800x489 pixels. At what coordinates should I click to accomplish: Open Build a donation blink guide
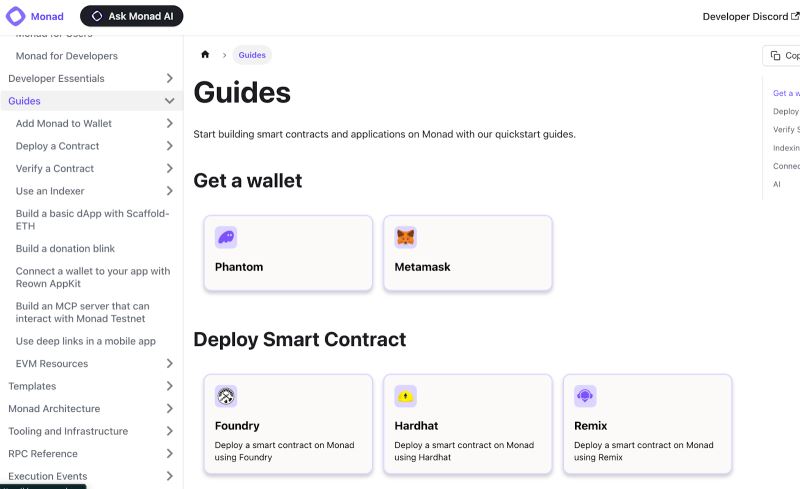coord(65,249)
